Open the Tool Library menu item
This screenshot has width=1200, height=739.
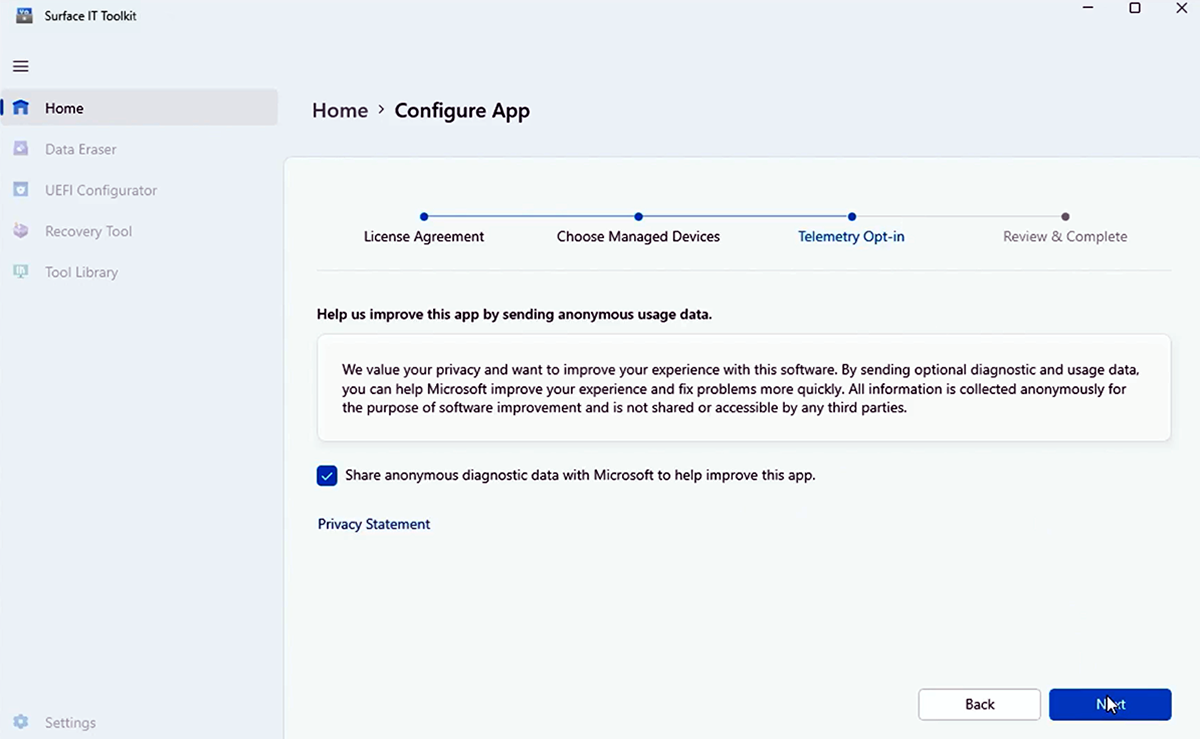(x=81, y=272)
